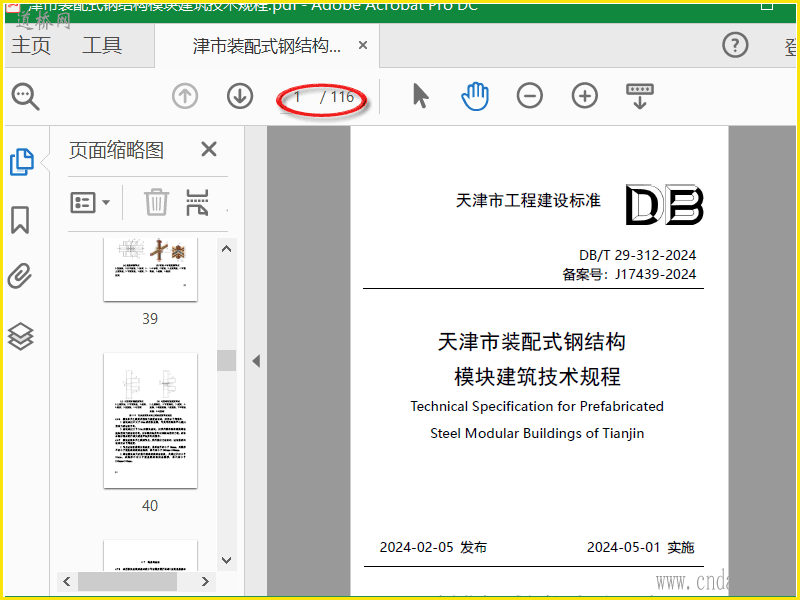Show the page thumbnails panel icon

tap(21, 162)
